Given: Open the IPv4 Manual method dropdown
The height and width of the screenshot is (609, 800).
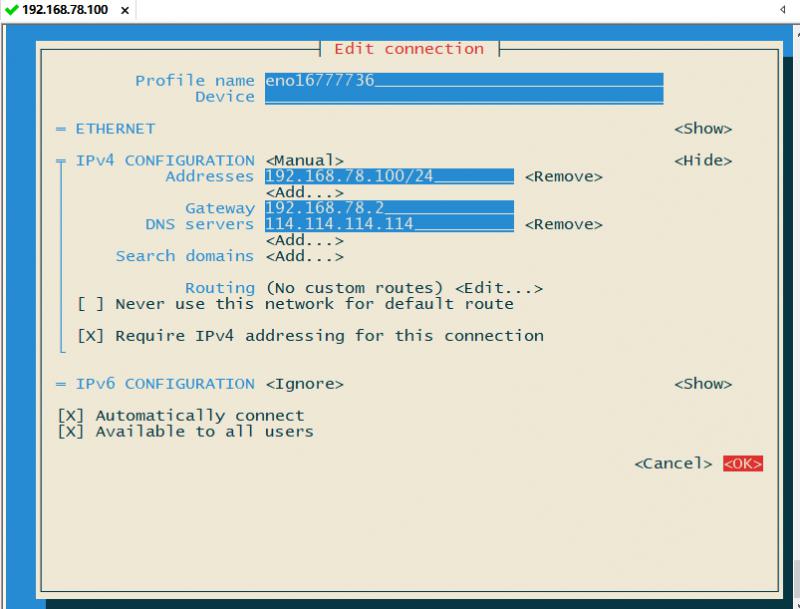Looking at the screenshot, I should tap(305, 161).
